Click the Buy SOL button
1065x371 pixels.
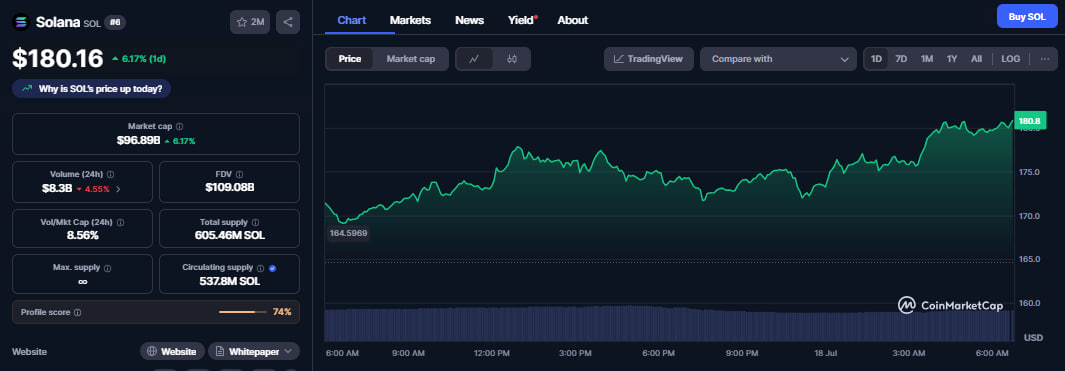tap(1027, 16)
